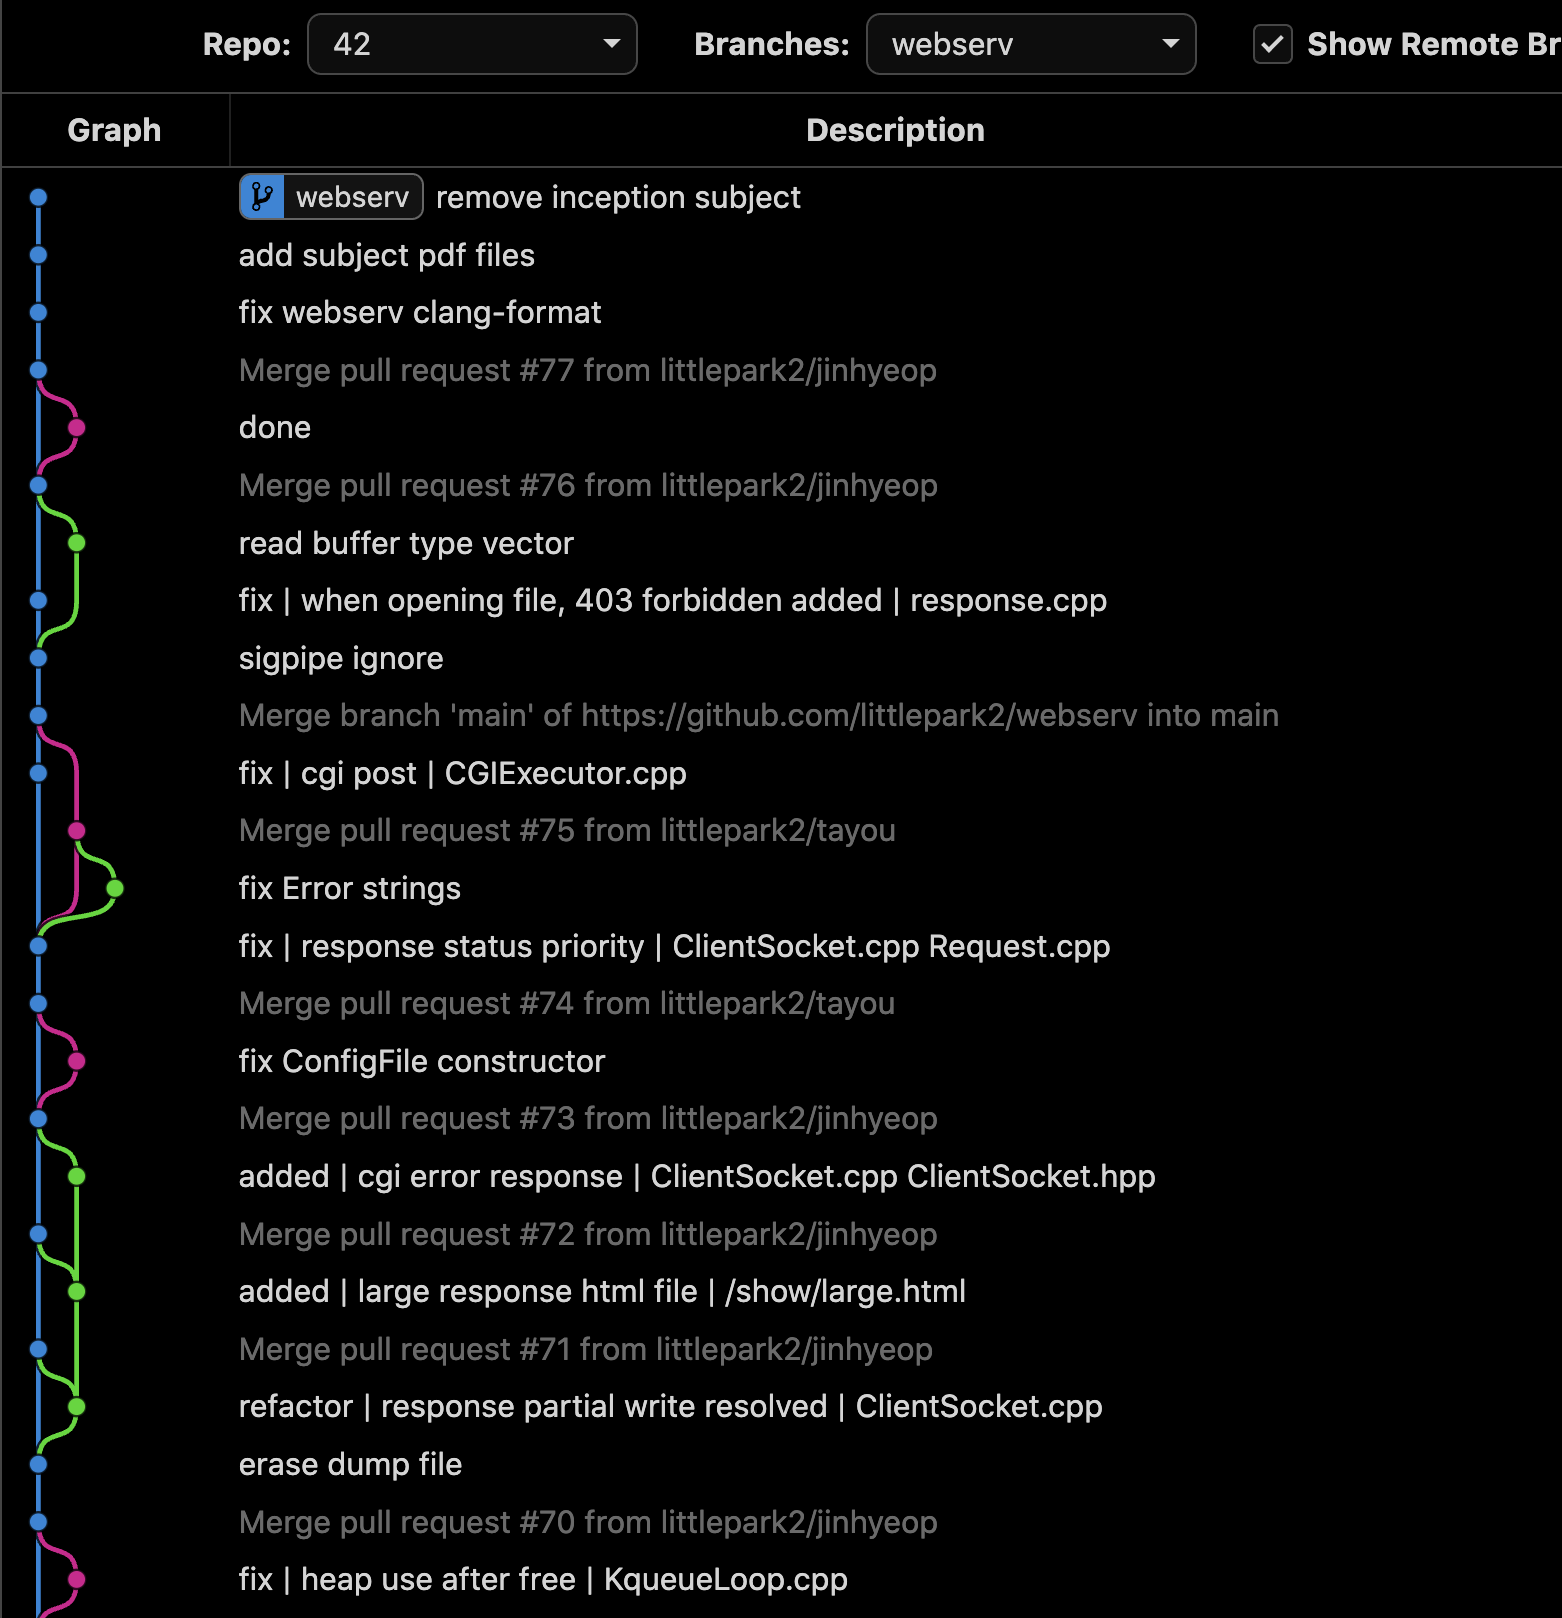Select commit 'fix Error strings'
This screenshot has width=1562, height=1618.
(350, 888)
